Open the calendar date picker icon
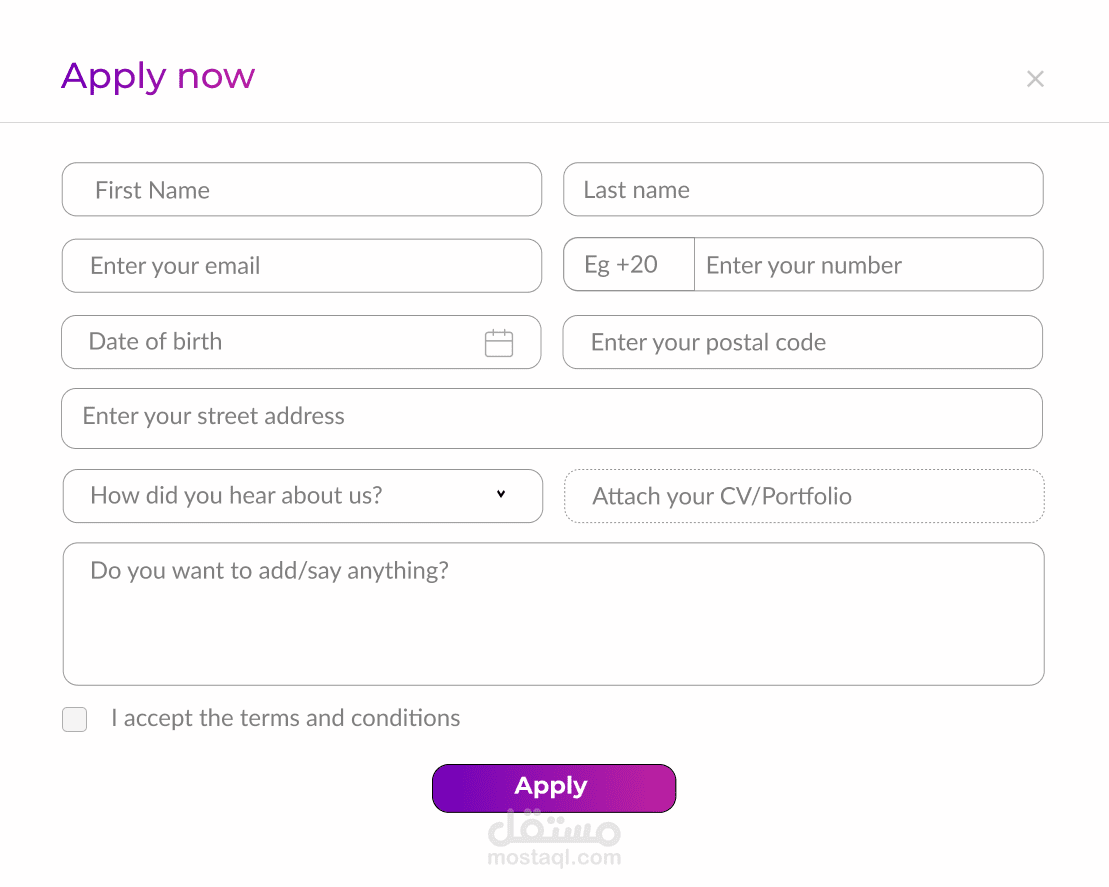The image size is (1109, 887). 499,343
